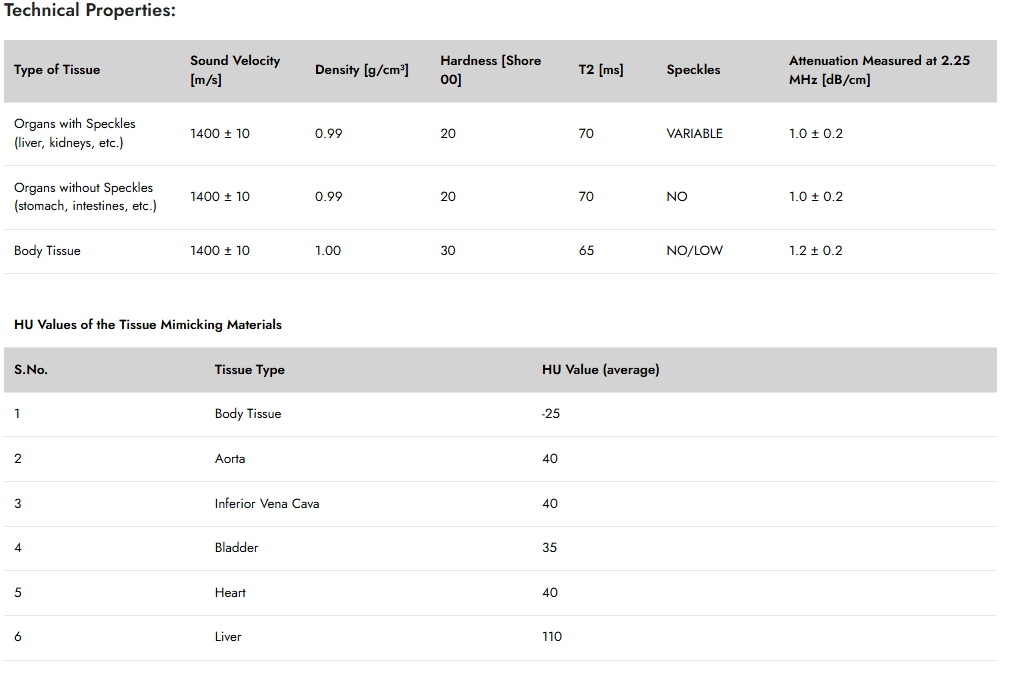Viewport: 1010px width, 678px height.
Task: Click the 'Hardness [Shore 00]' column header
Action: pos(491,70)
